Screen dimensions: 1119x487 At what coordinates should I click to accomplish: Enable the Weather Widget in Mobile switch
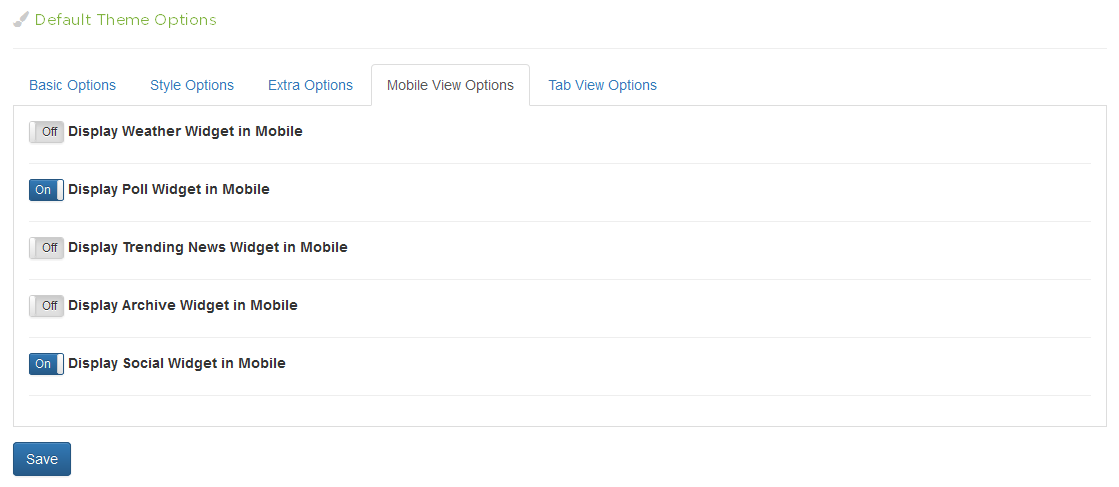tap(46, 132)
